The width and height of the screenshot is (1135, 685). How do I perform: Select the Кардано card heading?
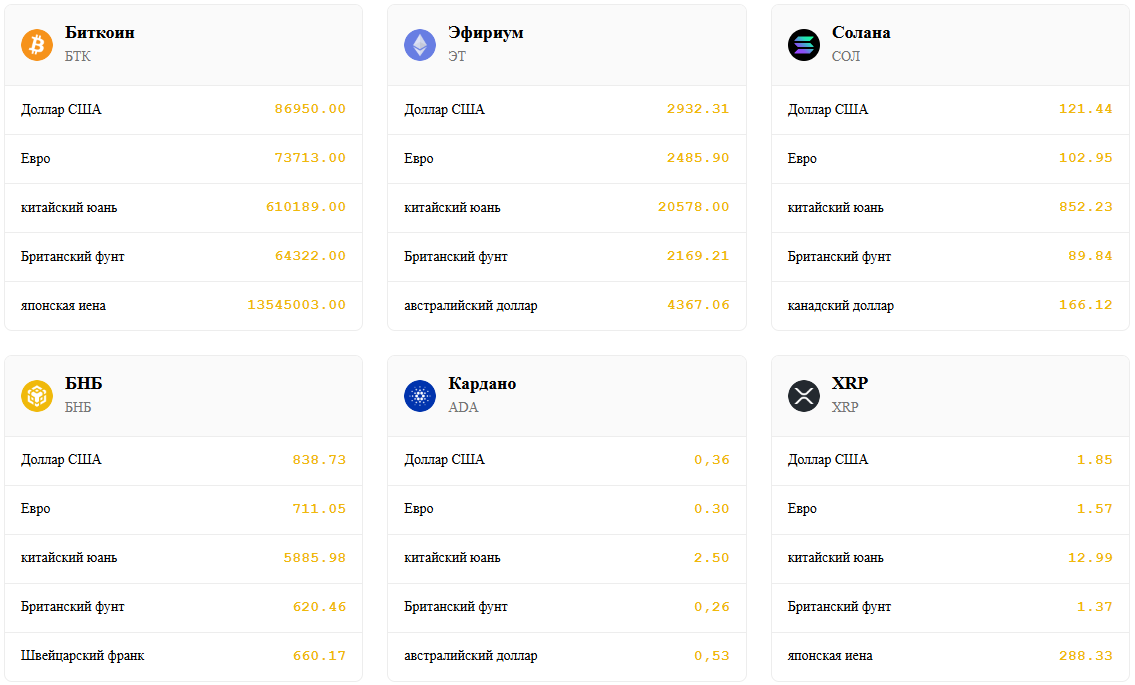pos(482,384)
